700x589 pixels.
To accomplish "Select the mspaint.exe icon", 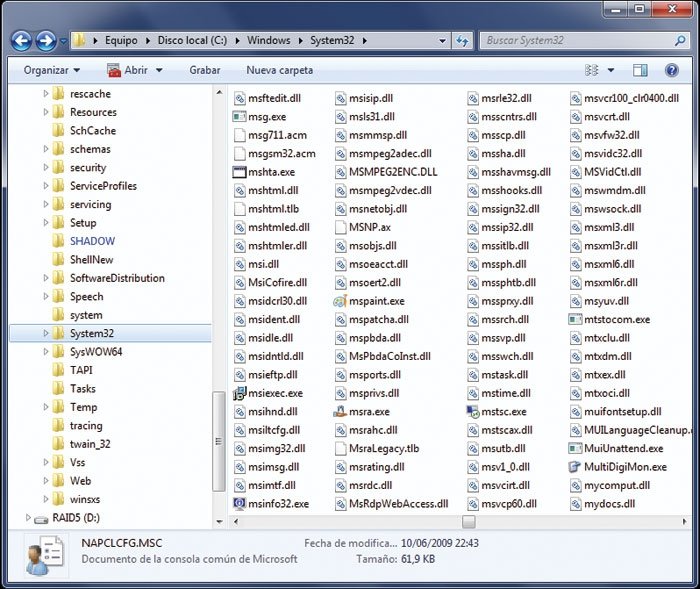I will click(x=340, y=301).
